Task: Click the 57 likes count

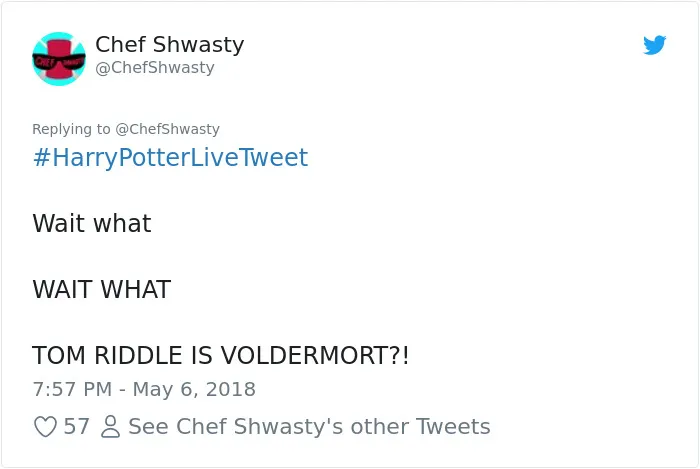Action: [x=76, y=426]
